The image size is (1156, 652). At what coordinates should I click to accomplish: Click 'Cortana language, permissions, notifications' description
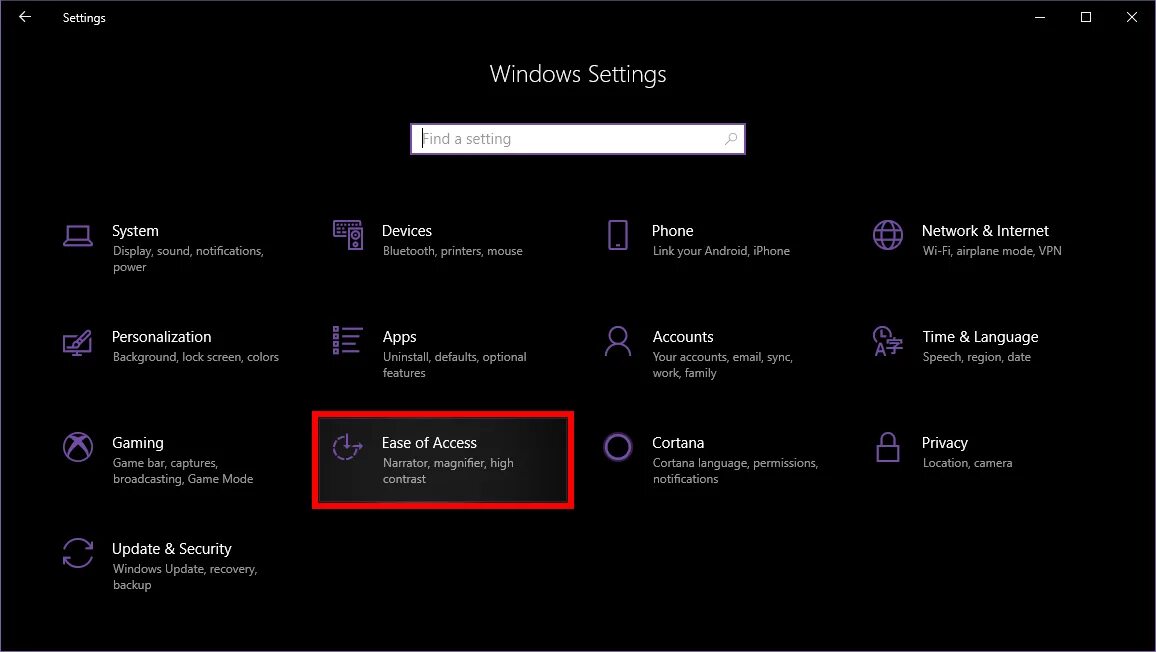pos(735,471)
